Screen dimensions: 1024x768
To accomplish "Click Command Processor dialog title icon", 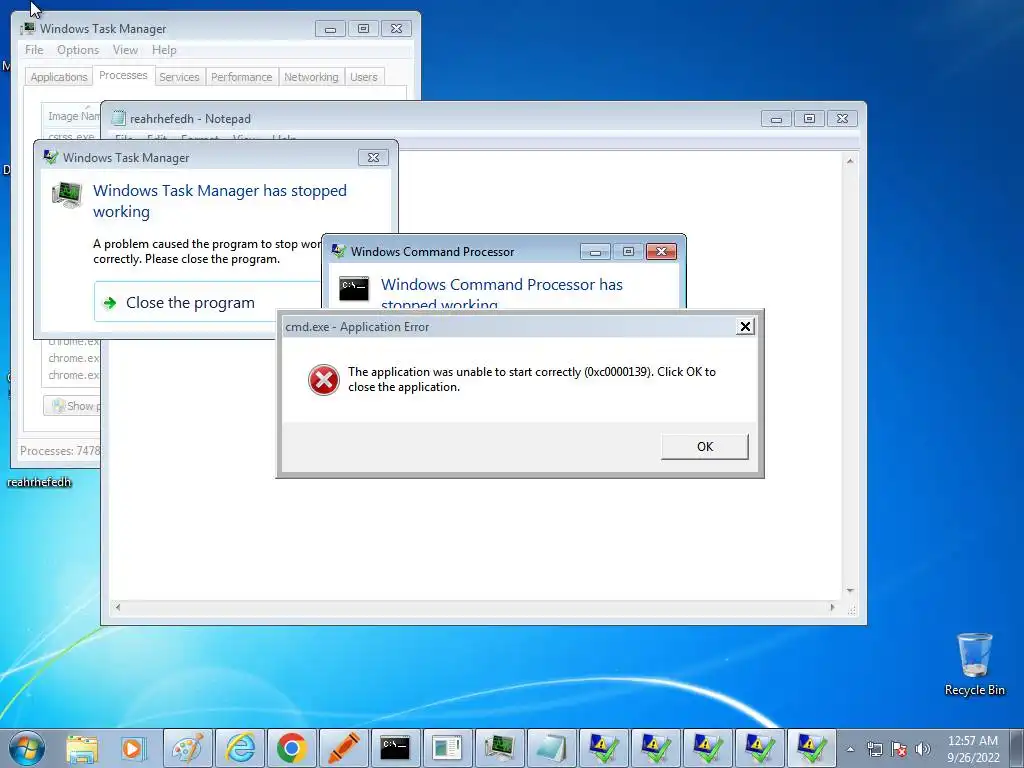I will pos(338,251).
